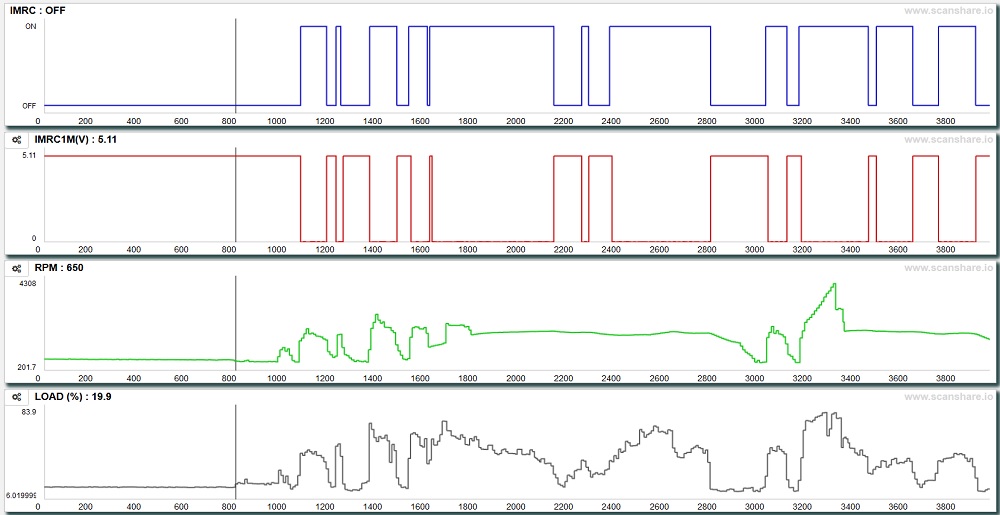Click the OFF label on the IMRC axis
The image size is (1000, 515).
click(x=29, y=105)
